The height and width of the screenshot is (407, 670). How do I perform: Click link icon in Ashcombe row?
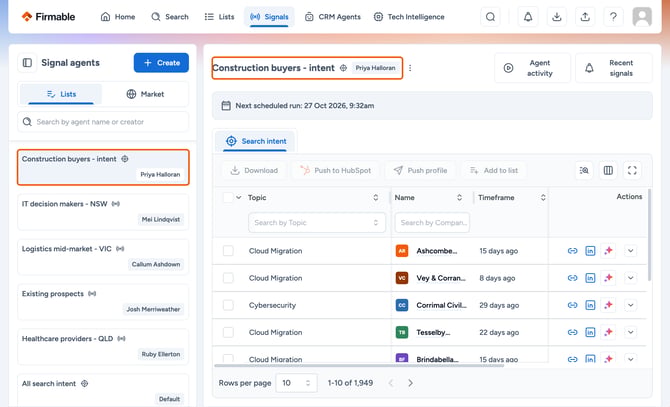(572, 251)
